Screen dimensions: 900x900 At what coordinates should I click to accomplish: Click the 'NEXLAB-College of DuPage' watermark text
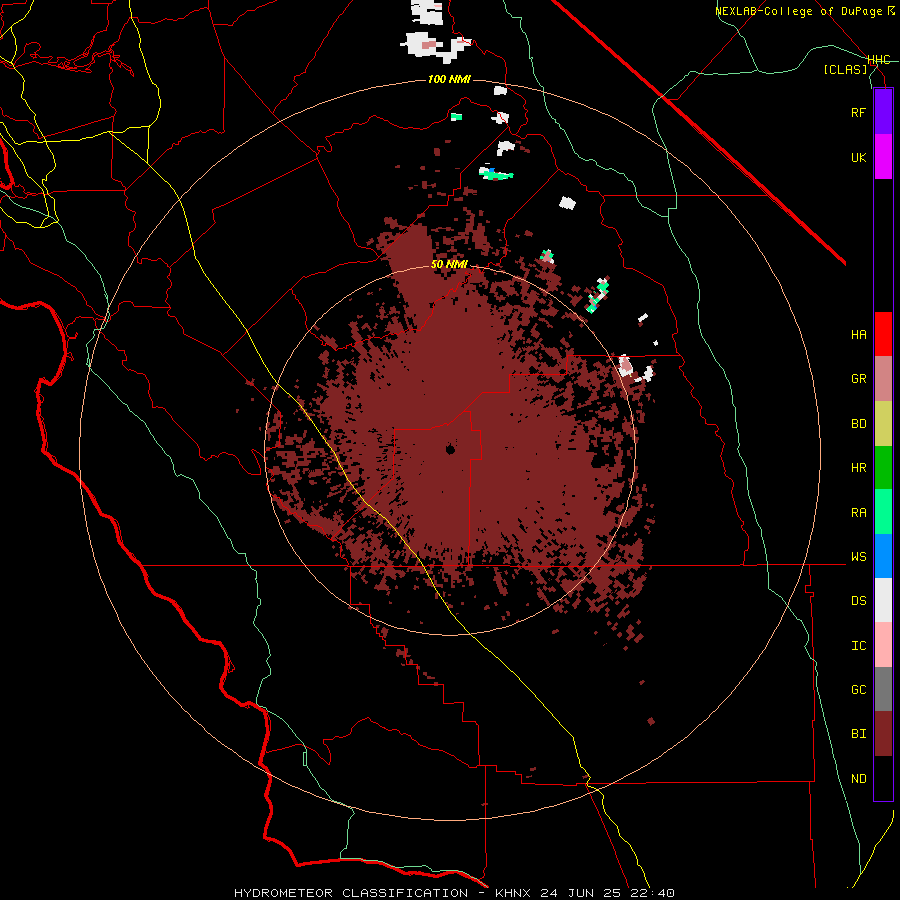[x=798, y=11]
